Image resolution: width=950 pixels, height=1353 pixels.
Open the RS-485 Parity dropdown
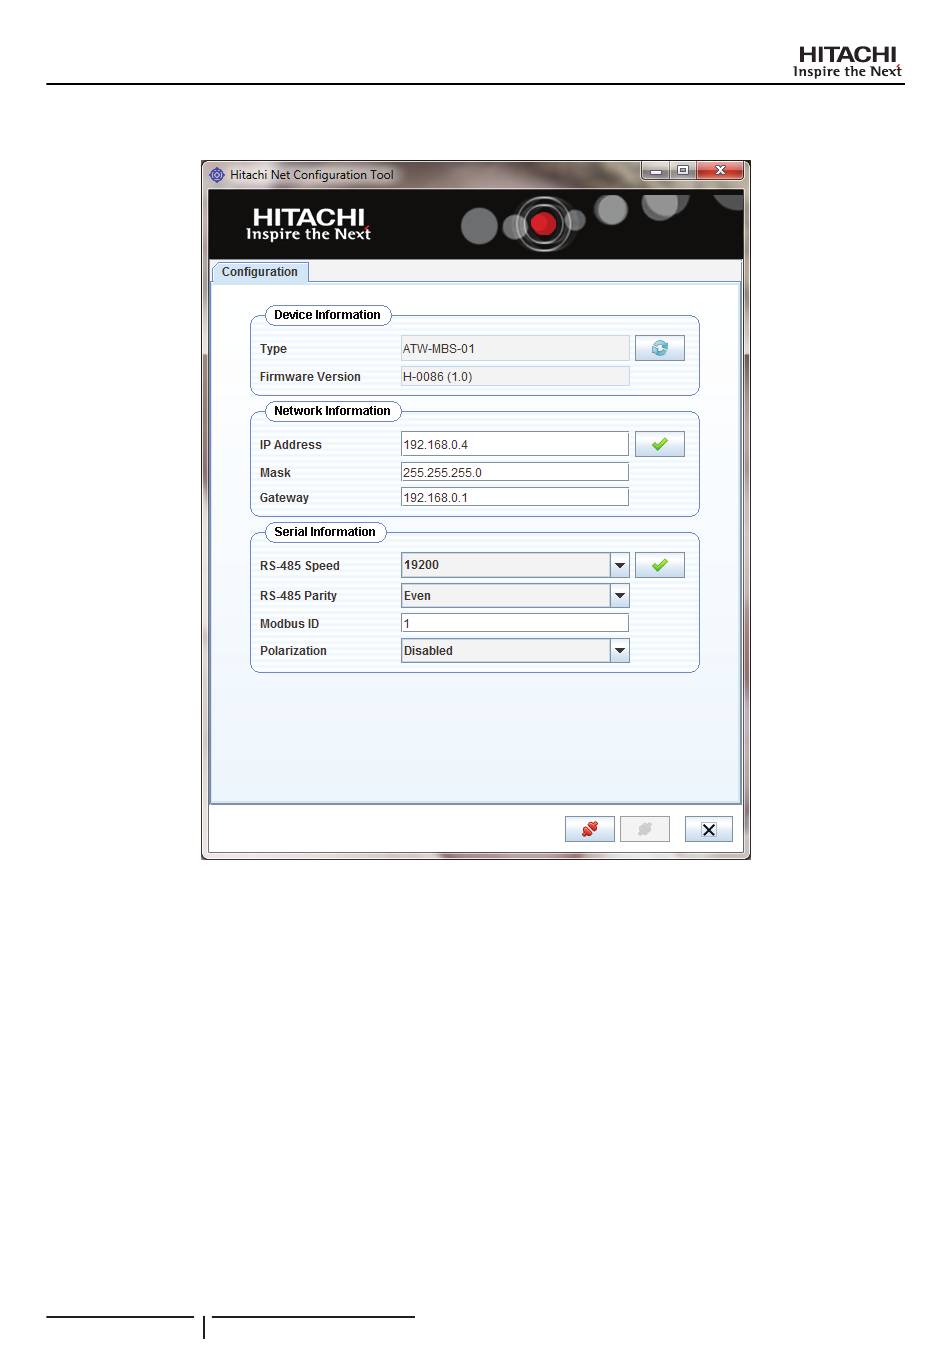[x=620, y=596]
